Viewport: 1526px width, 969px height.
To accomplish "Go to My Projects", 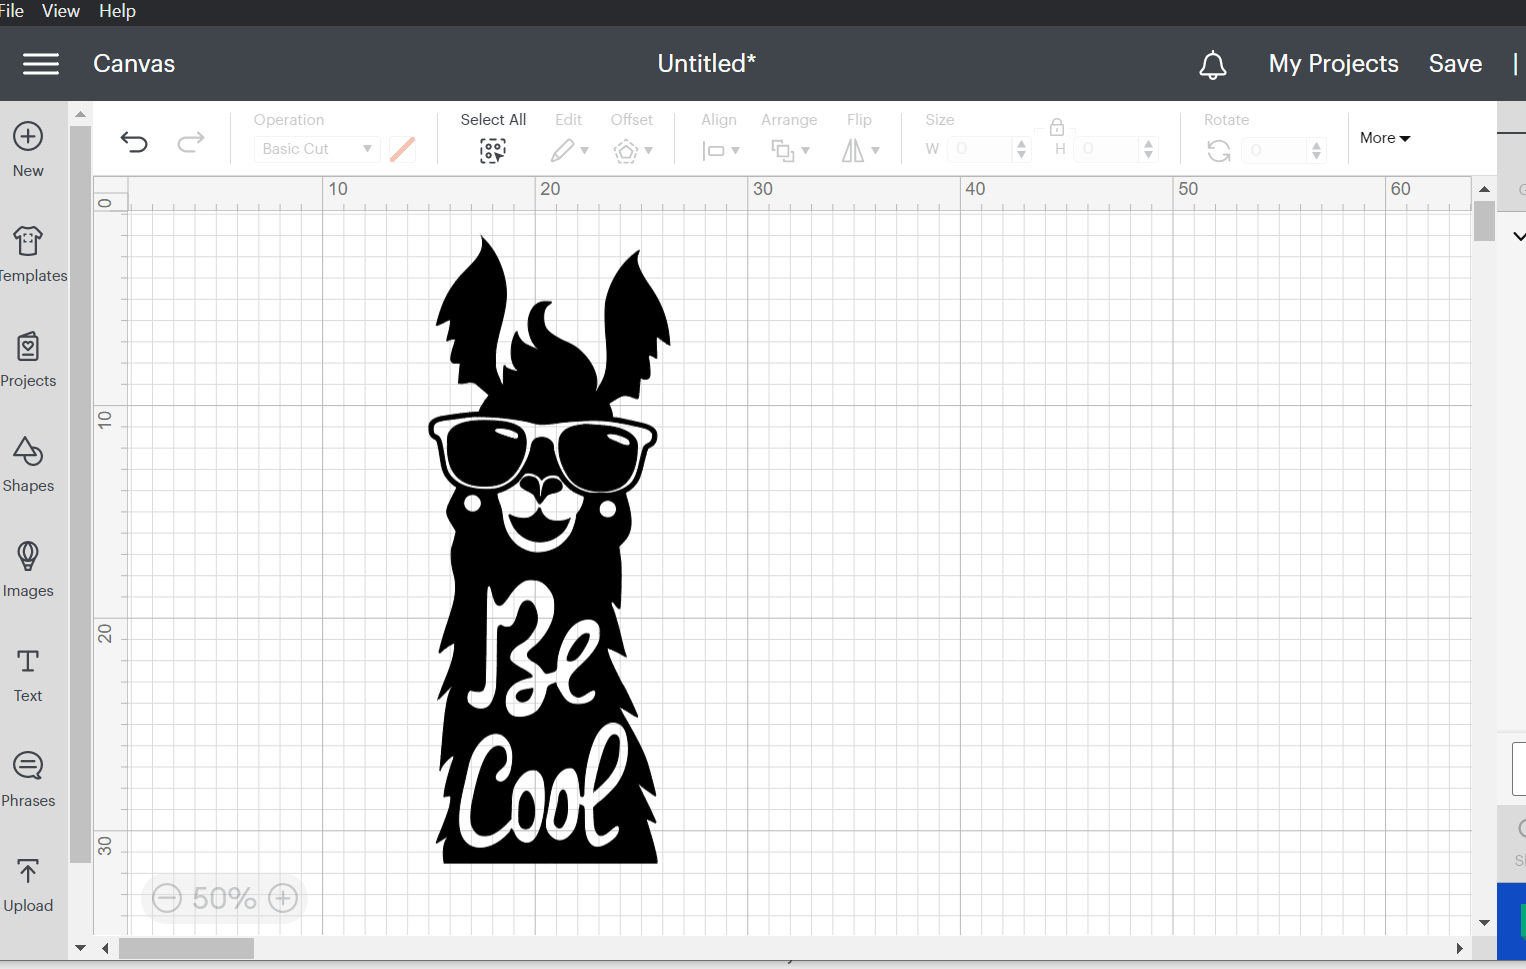I will [x=1334, y=64].
